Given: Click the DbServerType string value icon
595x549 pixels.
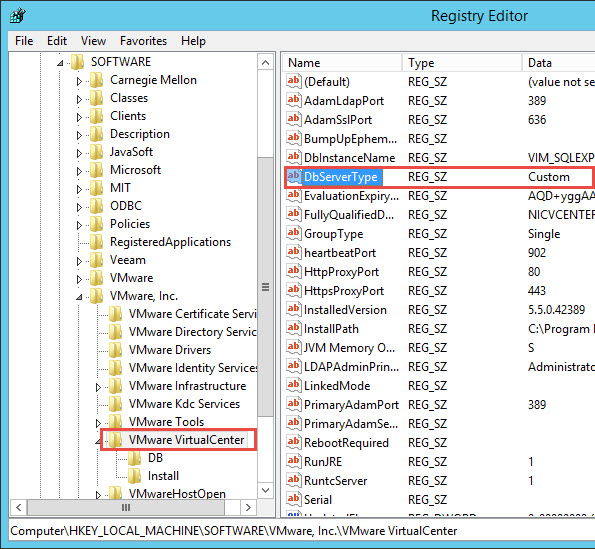Looking at the screenshot, I should tap(294, 176).
